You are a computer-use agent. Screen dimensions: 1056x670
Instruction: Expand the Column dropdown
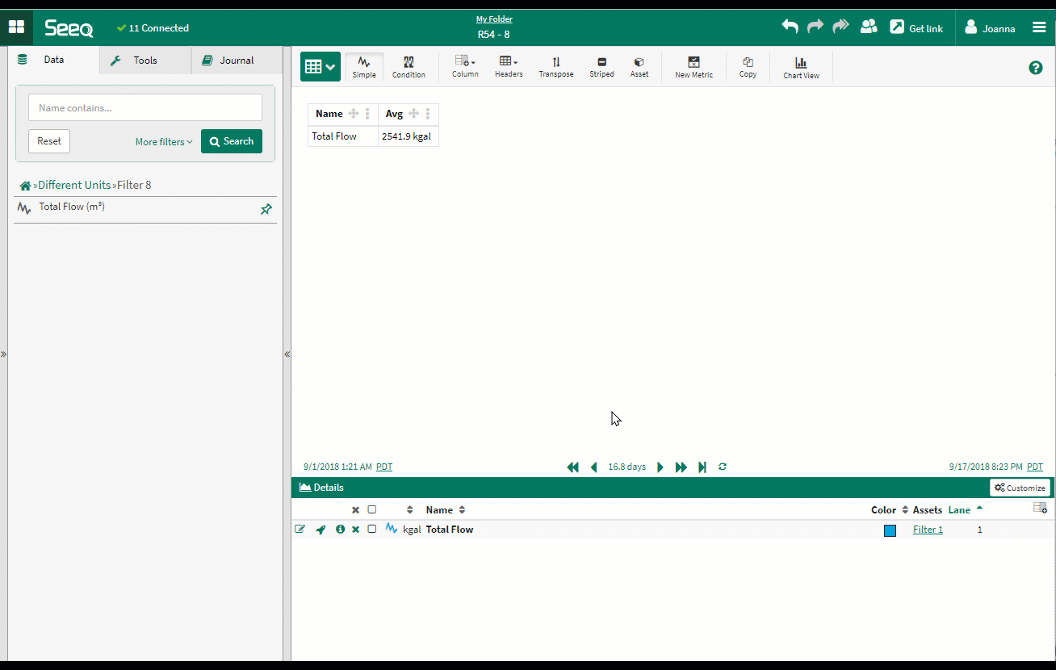pos(465,67)
